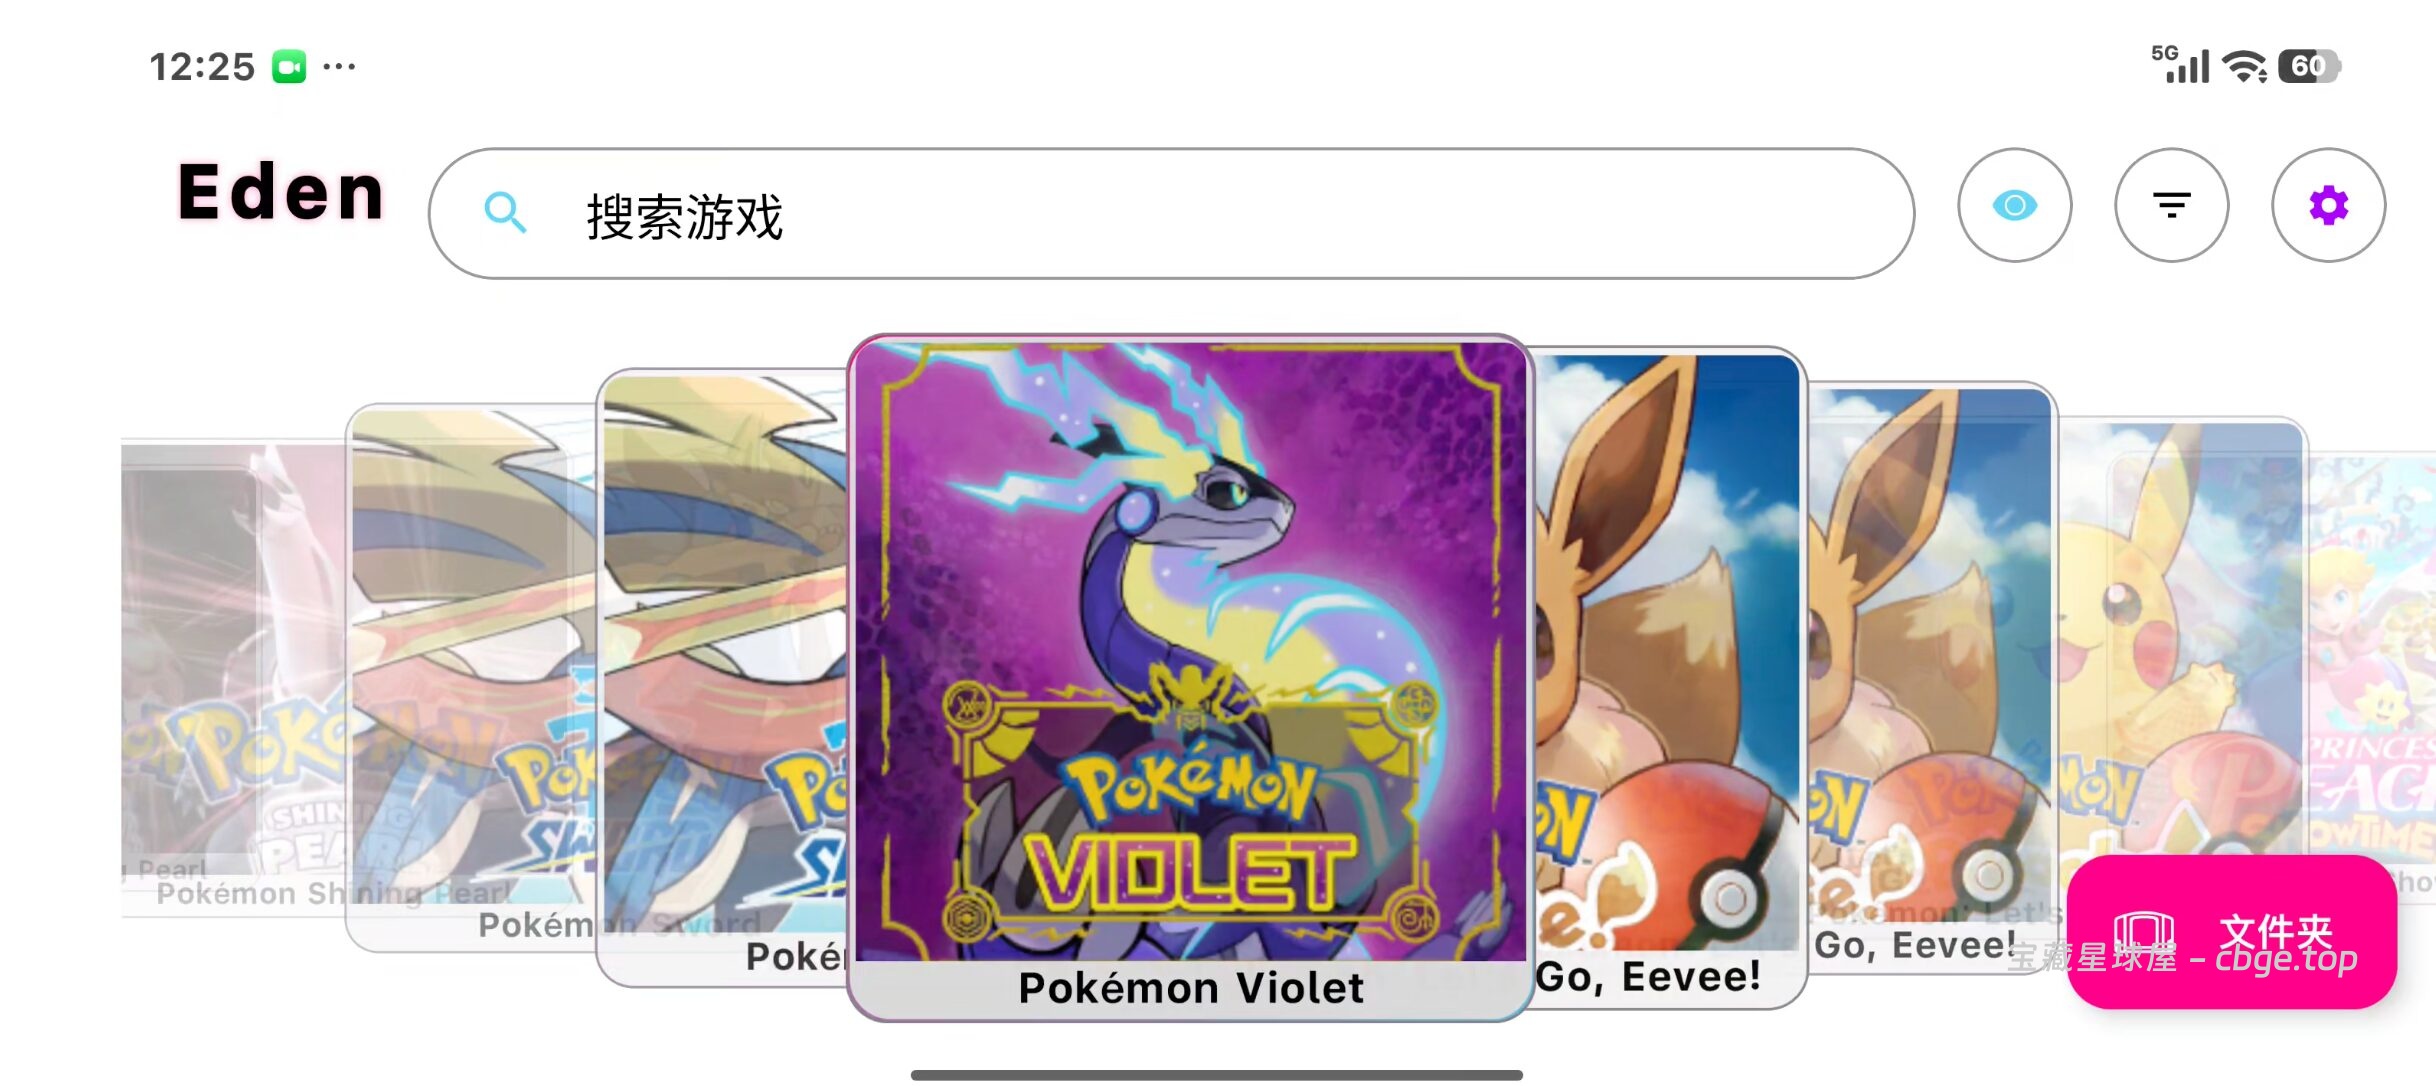Tap the green screen recording indicator
2436x1086 pixels.
click(290, 67)
